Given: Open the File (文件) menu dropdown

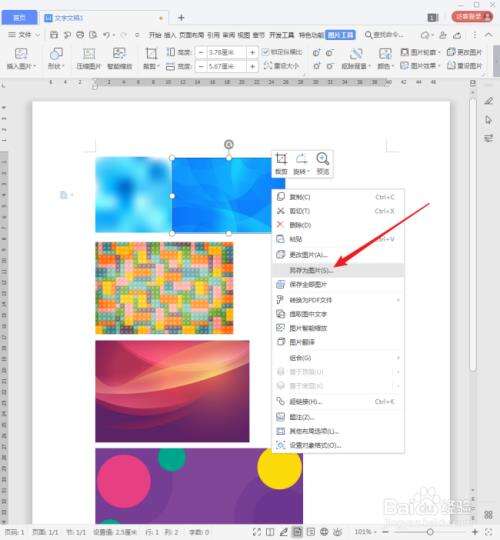Looking at the screenshot, I should (24, 35).
